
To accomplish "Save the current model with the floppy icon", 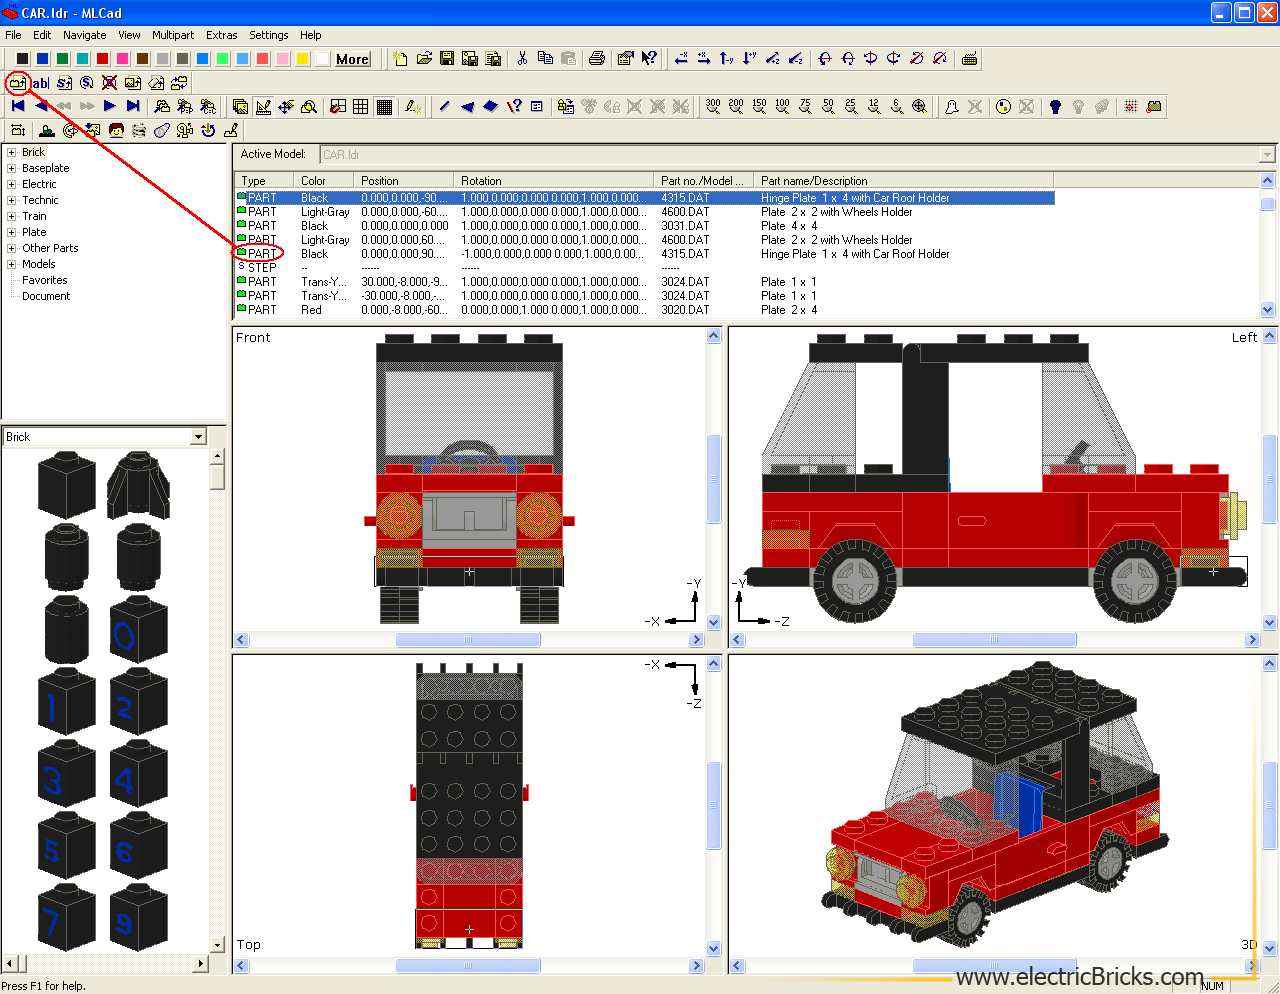I will point(446,59).
